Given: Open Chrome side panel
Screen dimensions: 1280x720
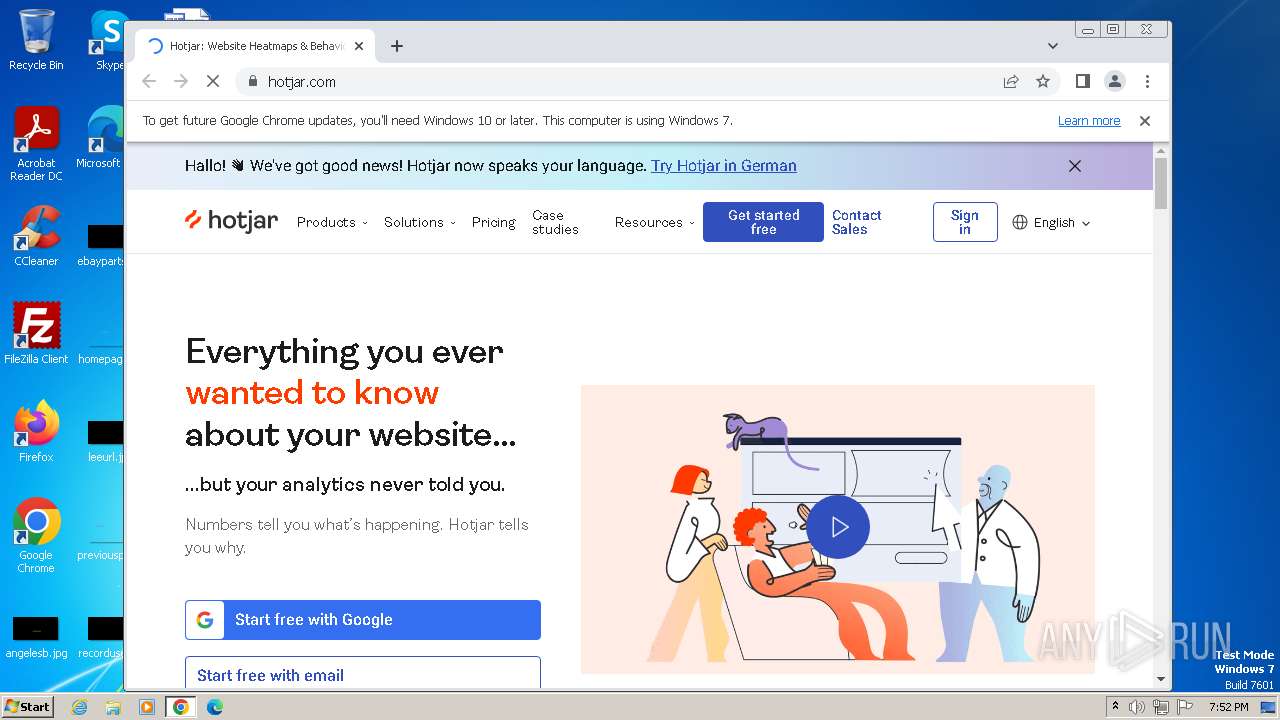Looking at the screenshot, I should tap(1082, 81).
